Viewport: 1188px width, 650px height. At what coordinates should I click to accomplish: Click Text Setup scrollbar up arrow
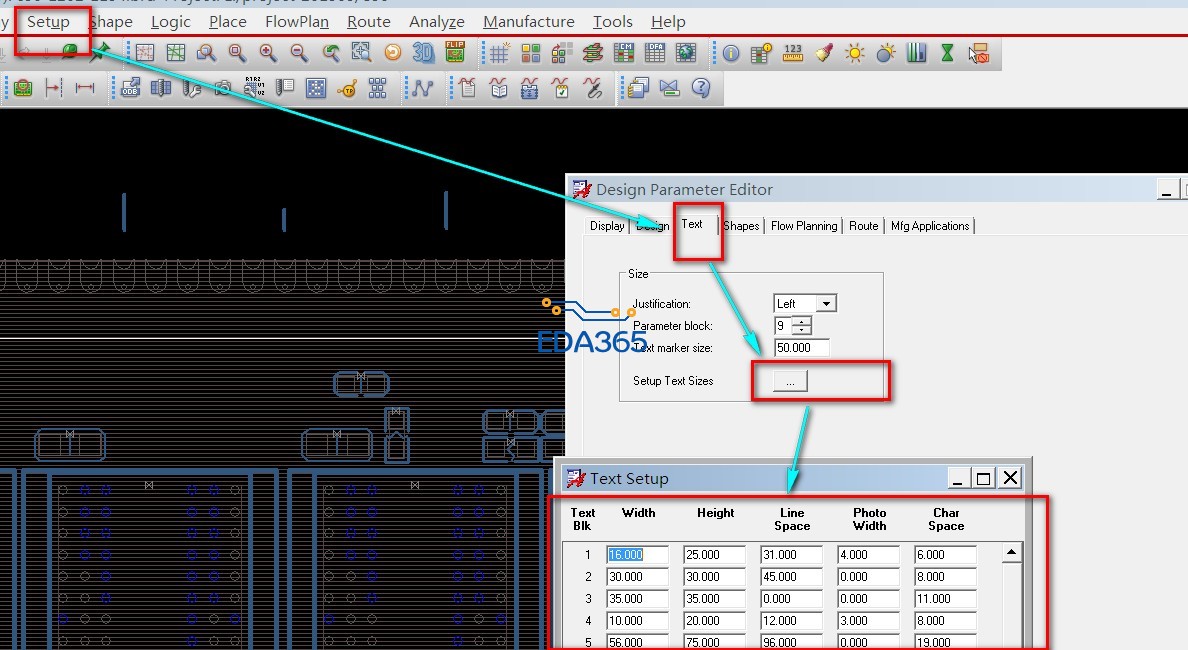[x=1012, y=552]
